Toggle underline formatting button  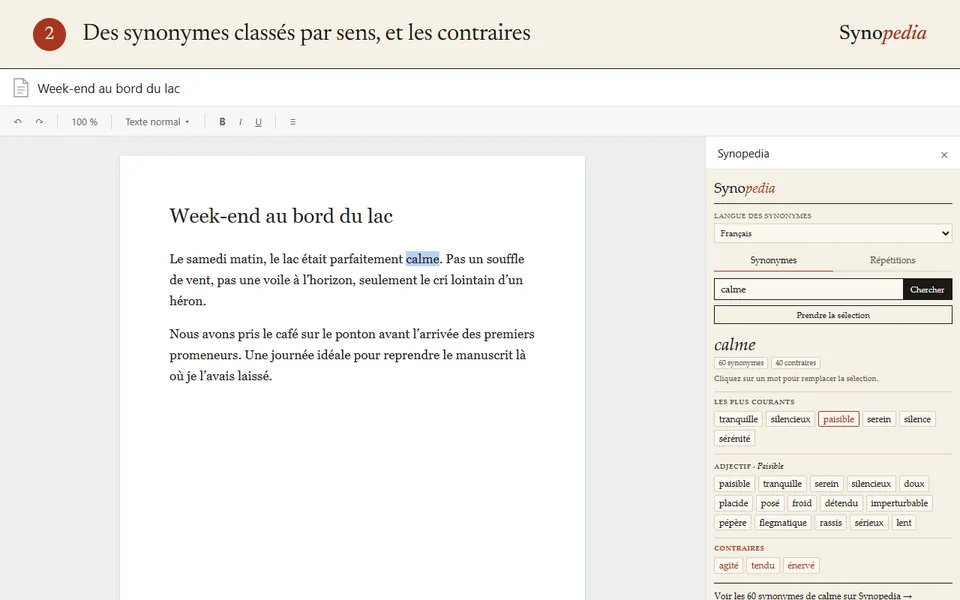(x=258, y=122)
